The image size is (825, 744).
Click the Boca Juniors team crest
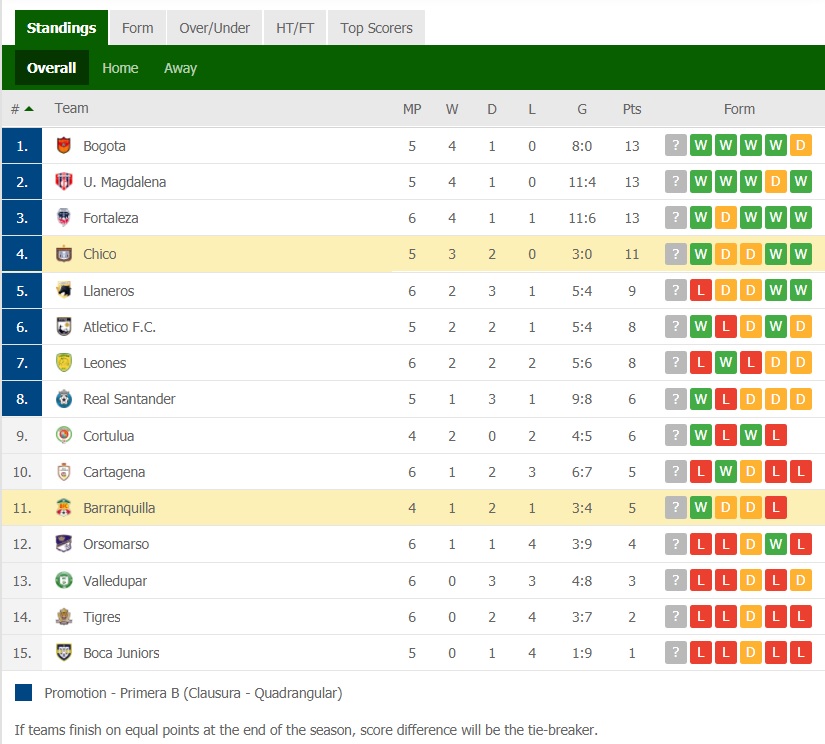point(64,652)
